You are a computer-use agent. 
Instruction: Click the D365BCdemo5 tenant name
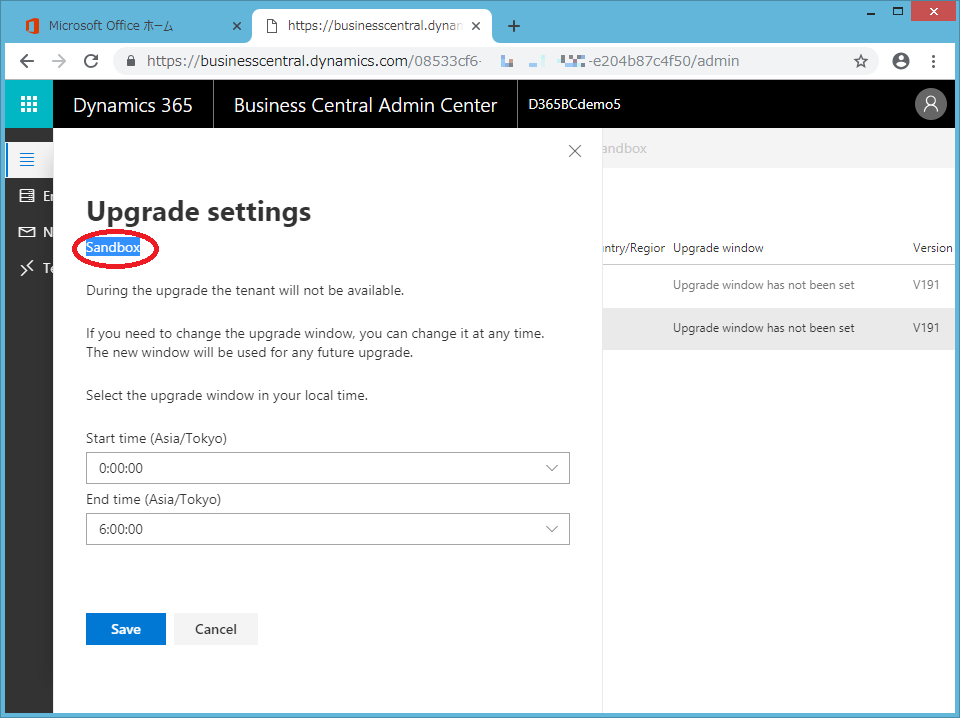coord(574,104)
